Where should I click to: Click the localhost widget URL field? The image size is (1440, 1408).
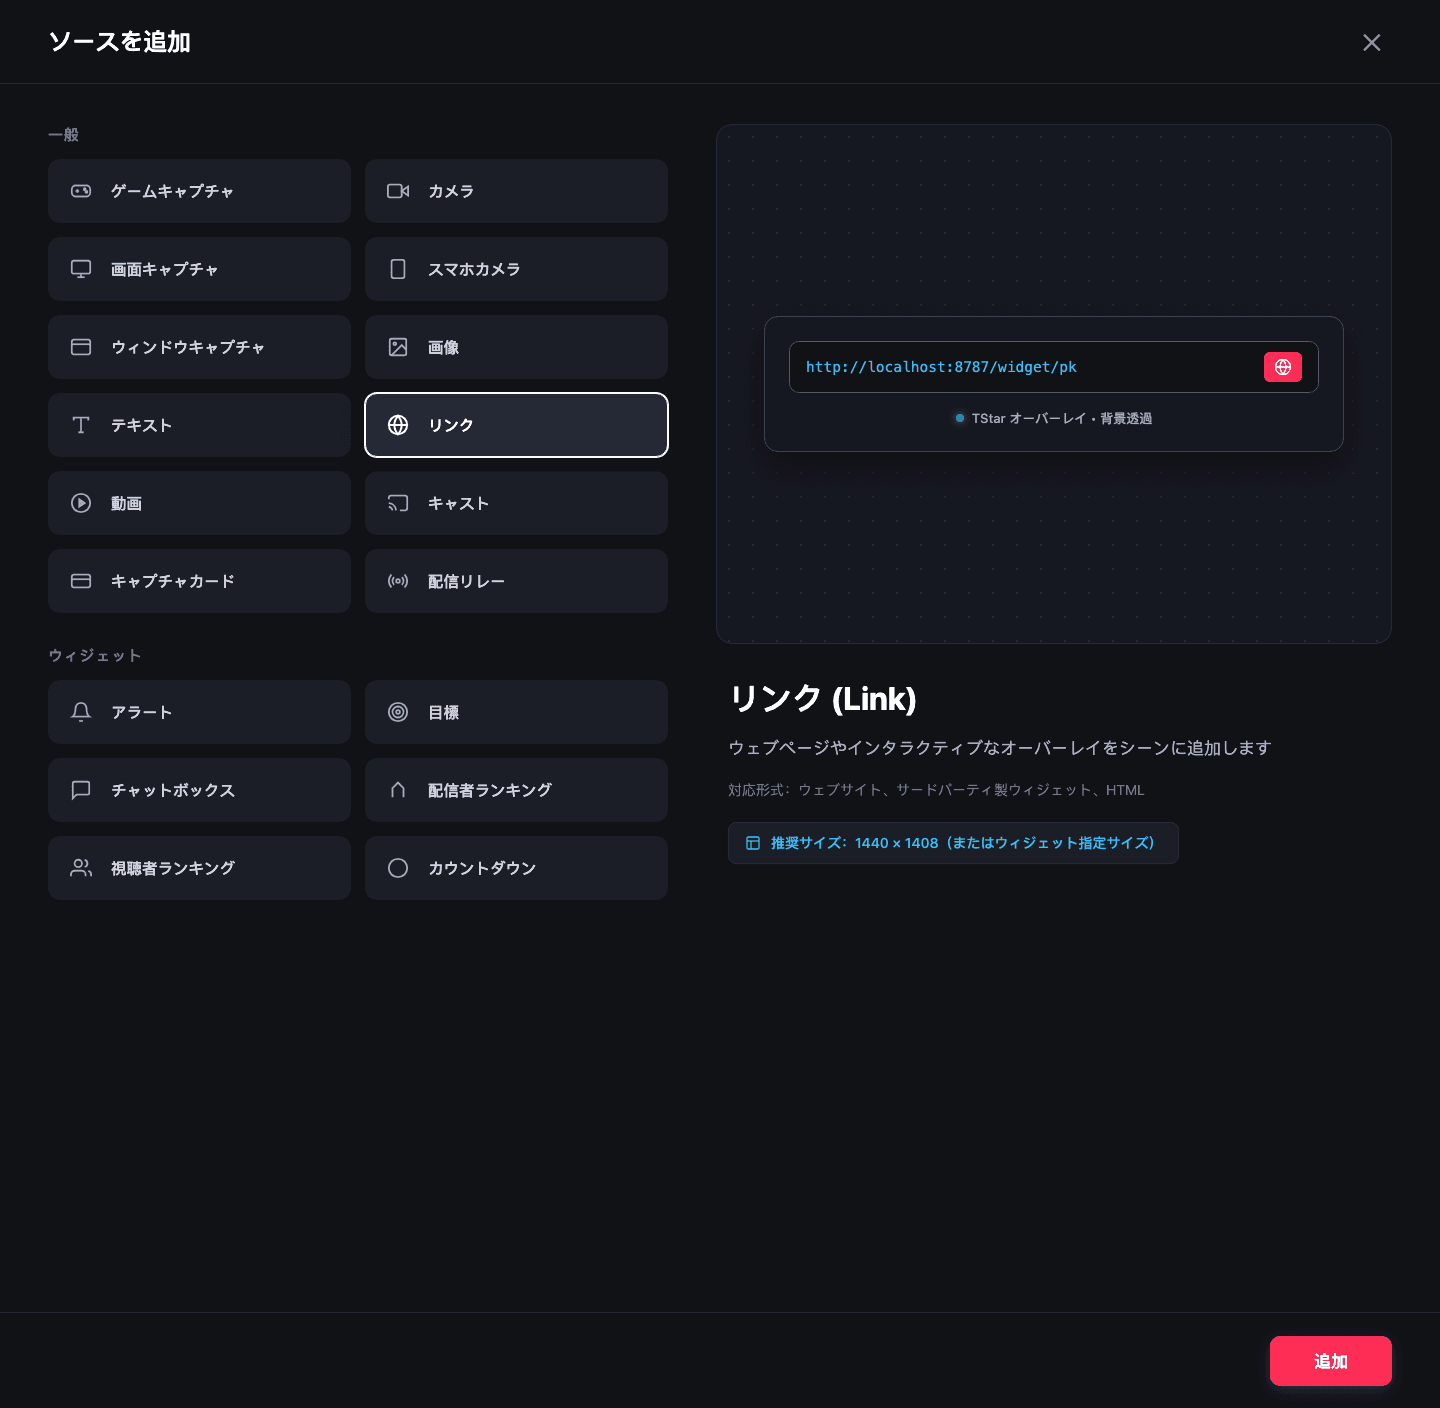(1054, 367)
